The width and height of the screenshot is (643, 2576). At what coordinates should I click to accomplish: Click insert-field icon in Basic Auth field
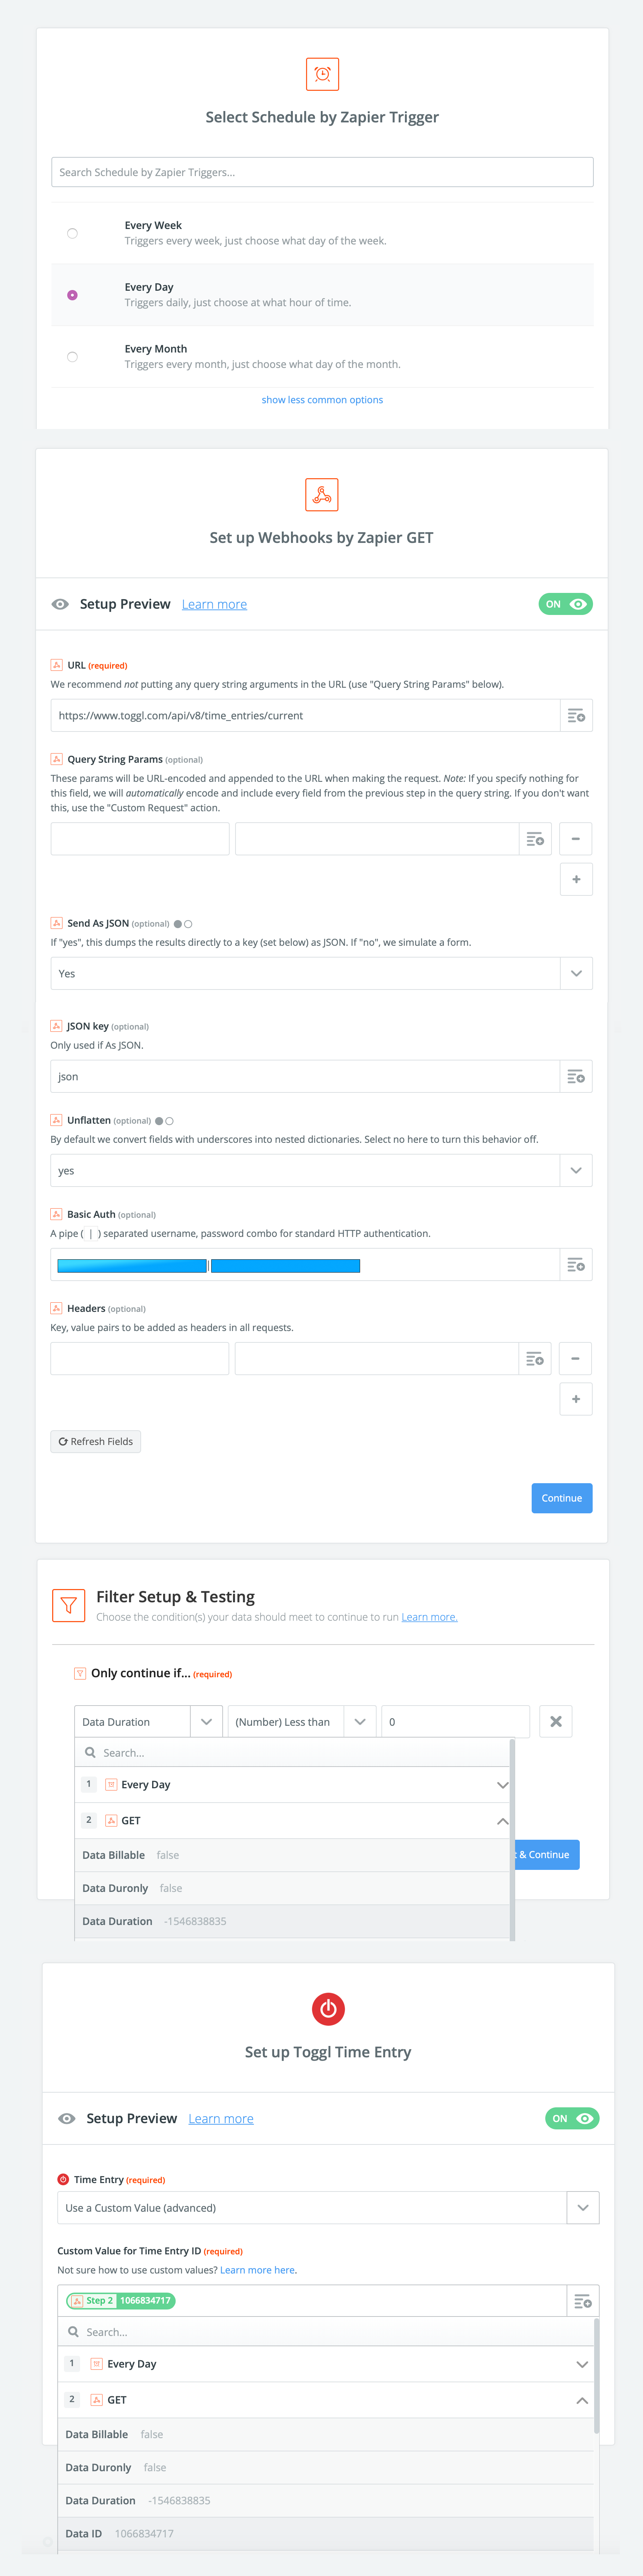[x=576, y=1265]
